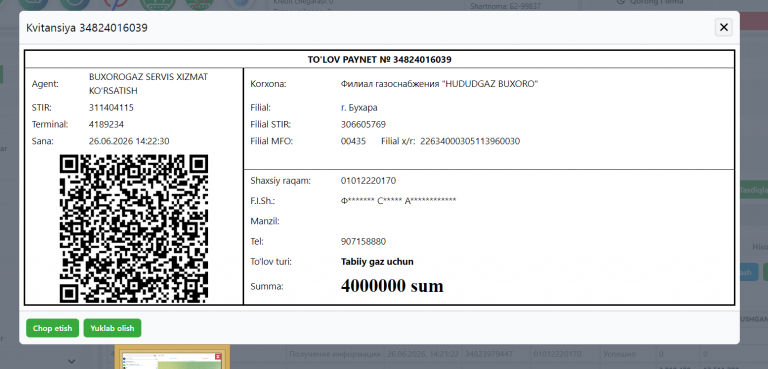Click the payment QR code image

[134, 228]
